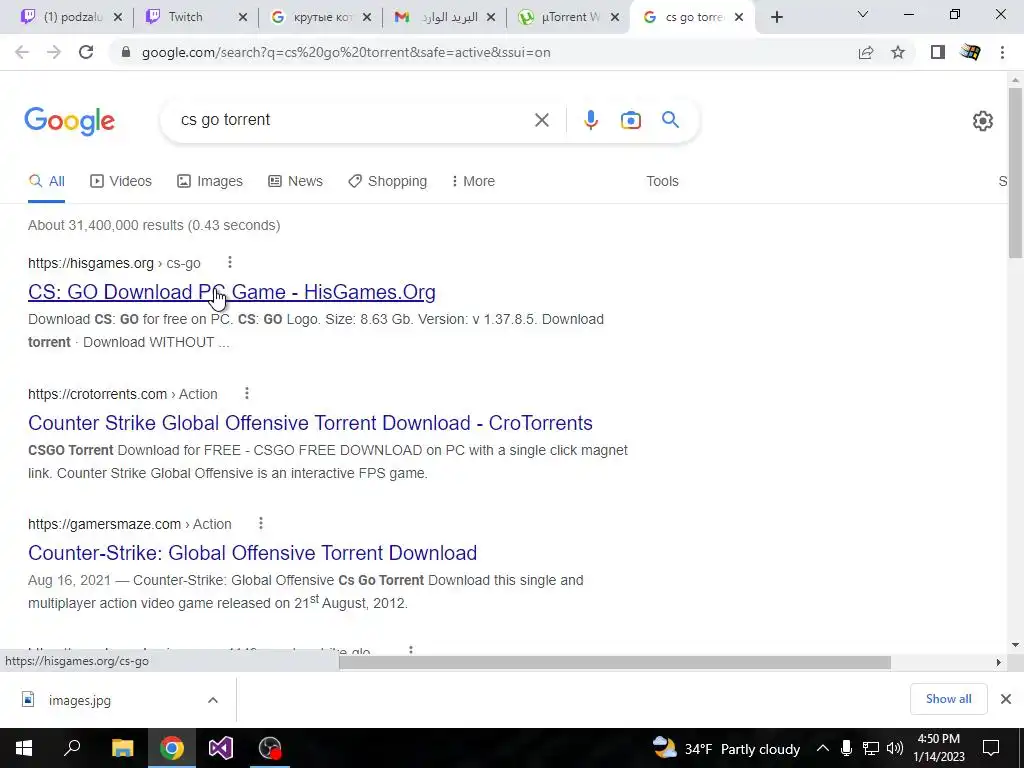Switch to the podzalu Twitch tab
The image size is (1024, 768).
(64, 17)
